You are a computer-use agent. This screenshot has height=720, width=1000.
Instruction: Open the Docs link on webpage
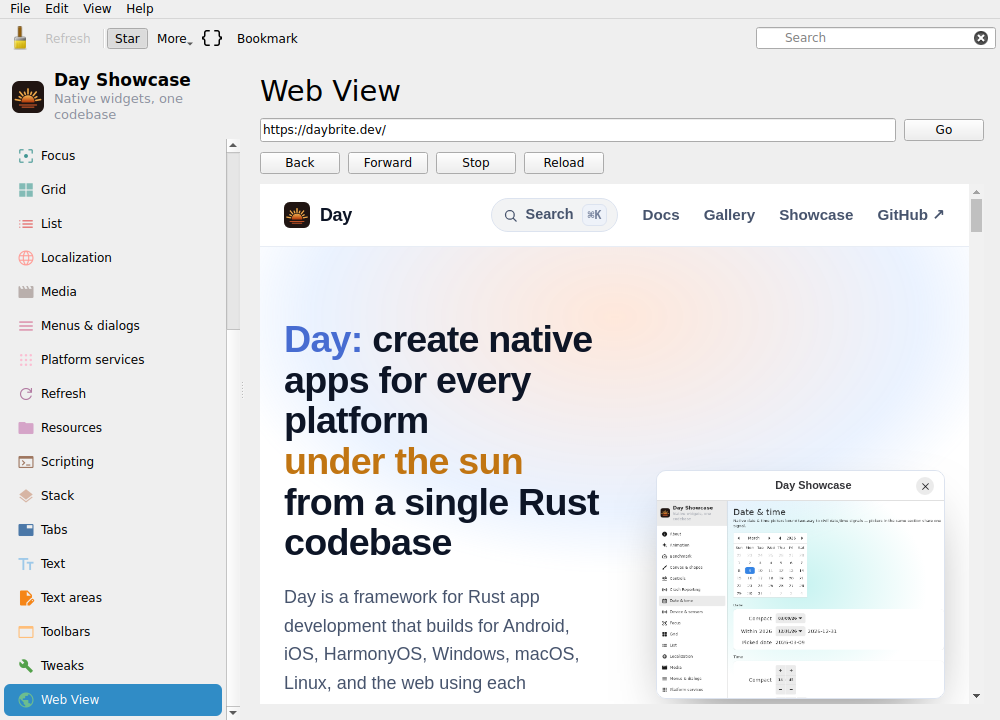tap(661, 215)
